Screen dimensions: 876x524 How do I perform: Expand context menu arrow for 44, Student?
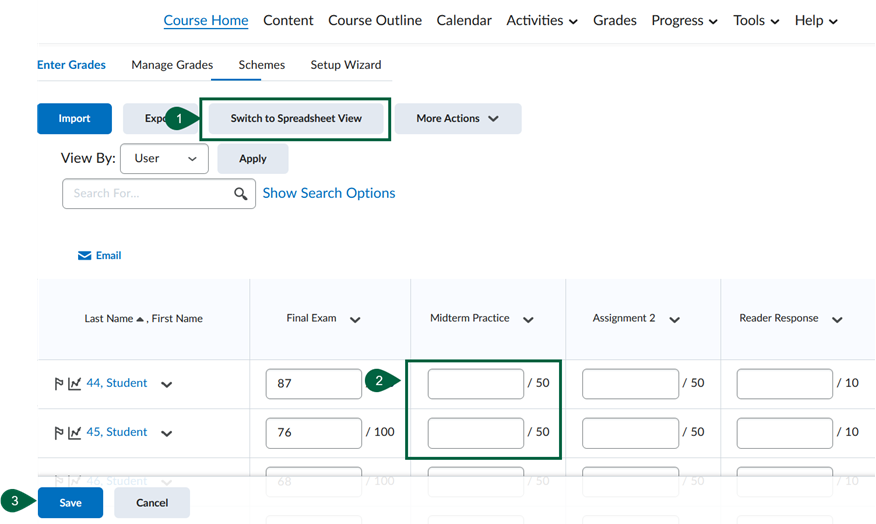[167, 384]
